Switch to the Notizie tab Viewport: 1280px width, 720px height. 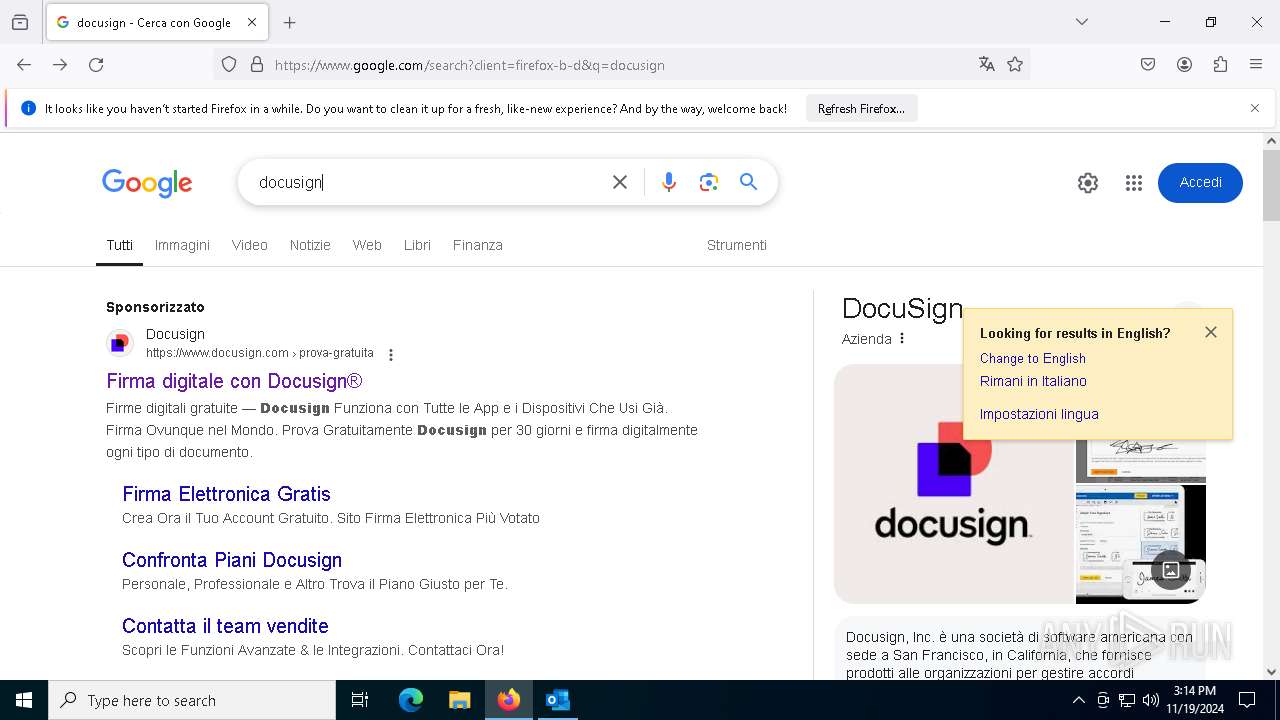click(310, 245)
